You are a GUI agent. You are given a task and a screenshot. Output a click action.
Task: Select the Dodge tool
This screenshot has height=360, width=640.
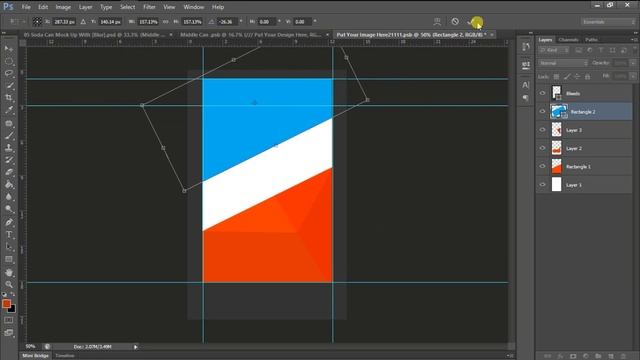9,209
